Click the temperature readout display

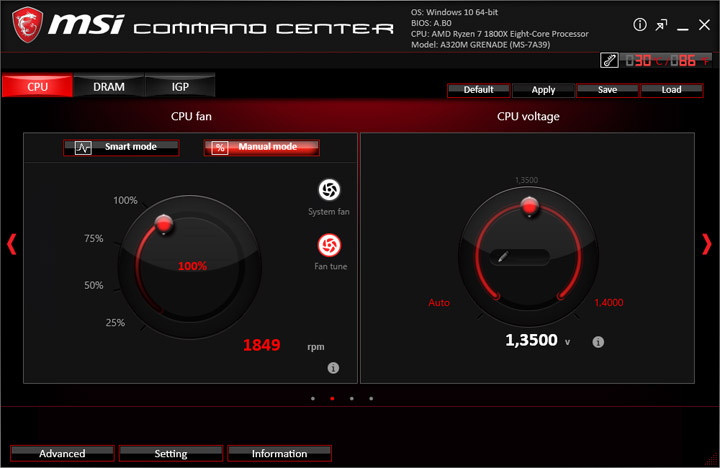click(667, 61)
